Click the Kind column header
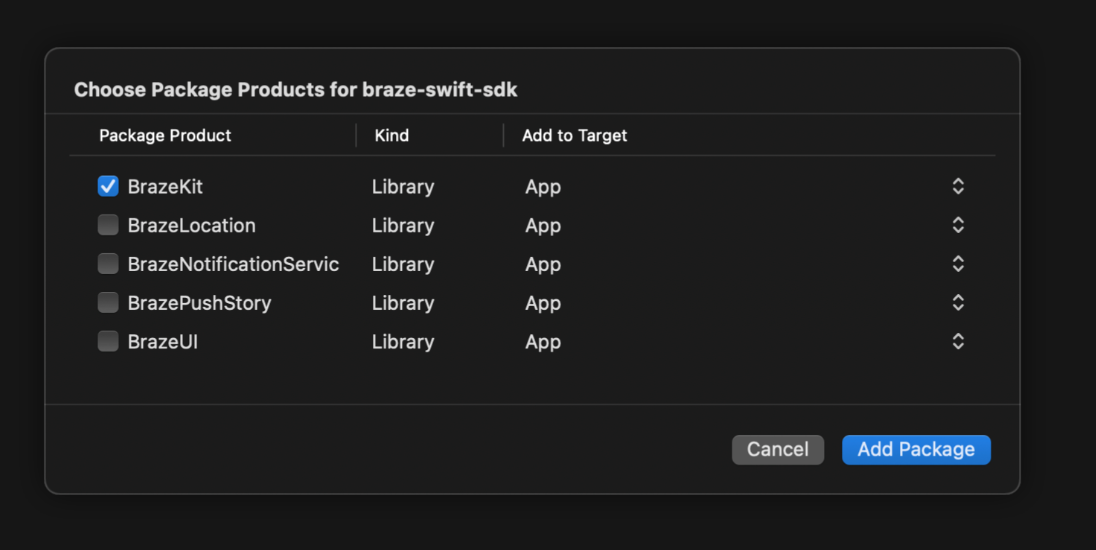This screenshot has height=550, width=1096. [391, 136]
